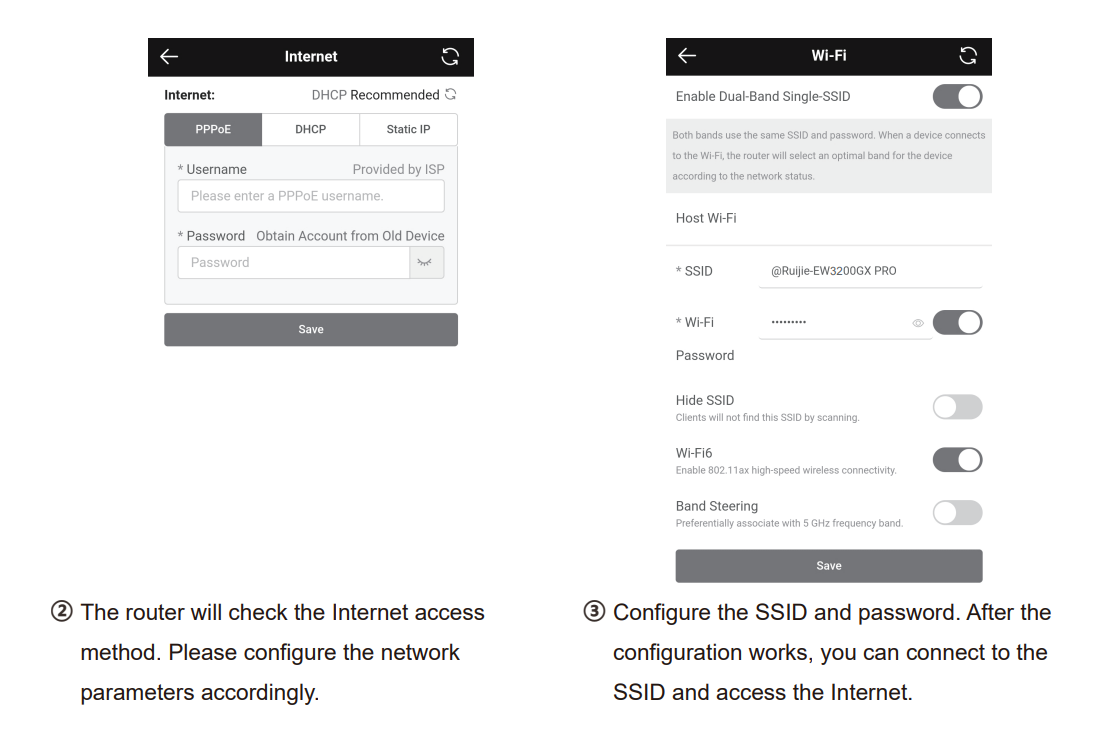Enable the Band Steering switch
The height and width of the screenshot is (734, 1113).
pos(957,513)
